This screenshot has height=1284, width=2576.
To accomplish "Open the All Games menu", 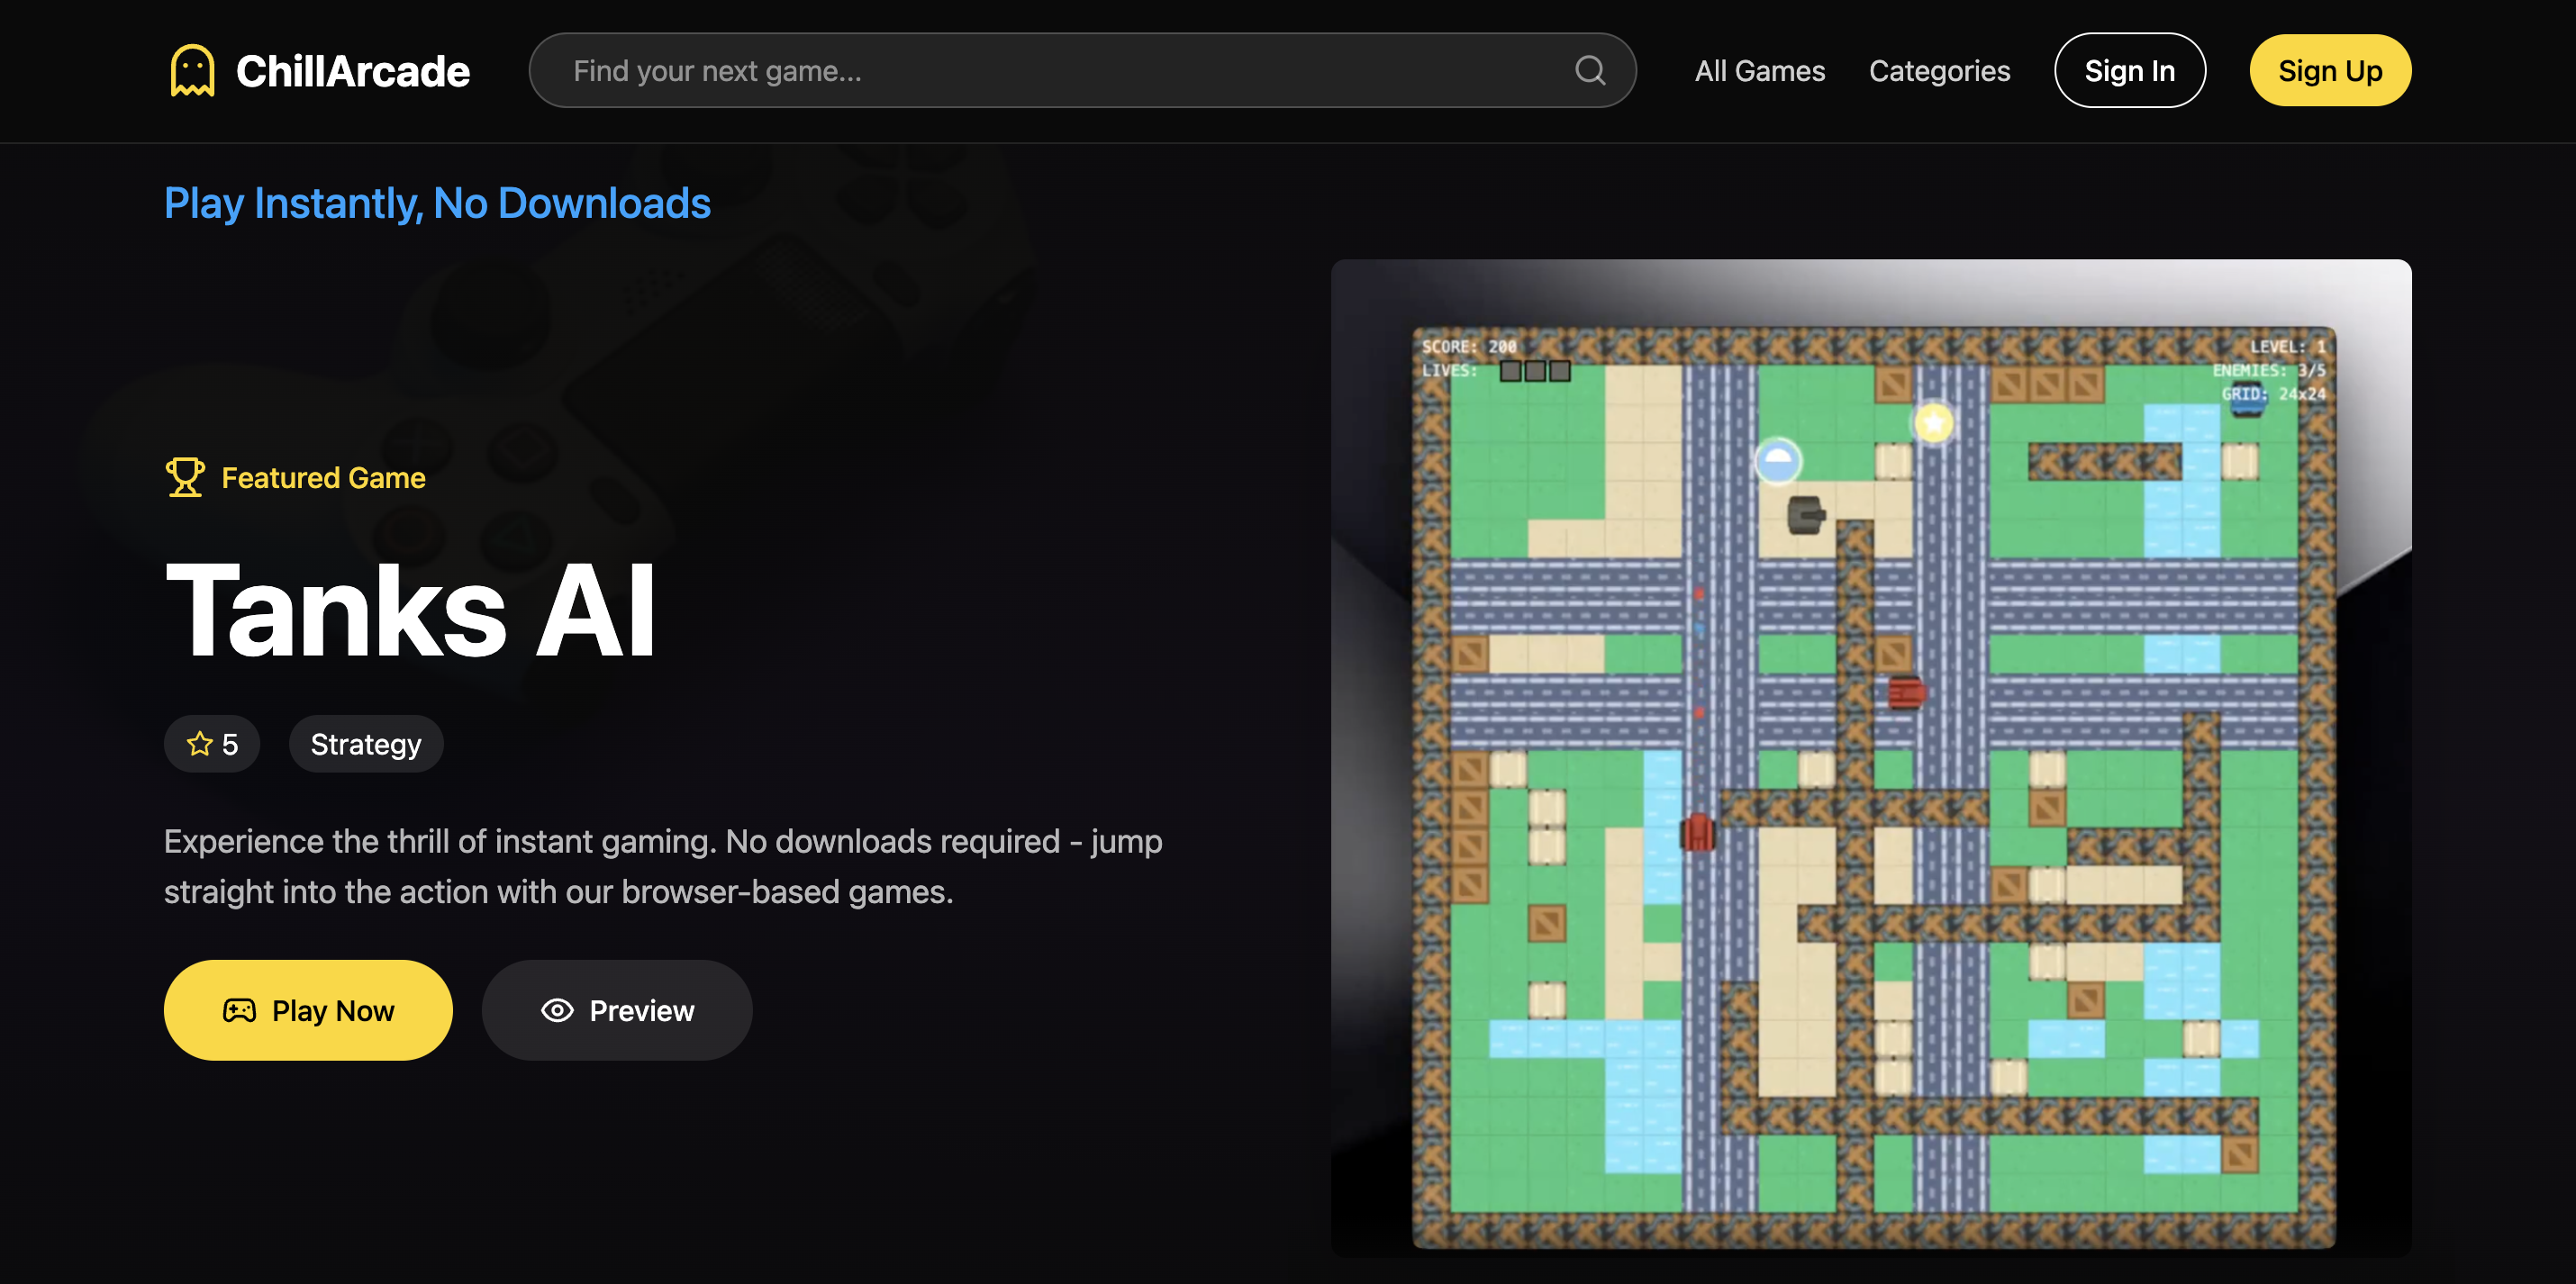I will (1759, 71).
